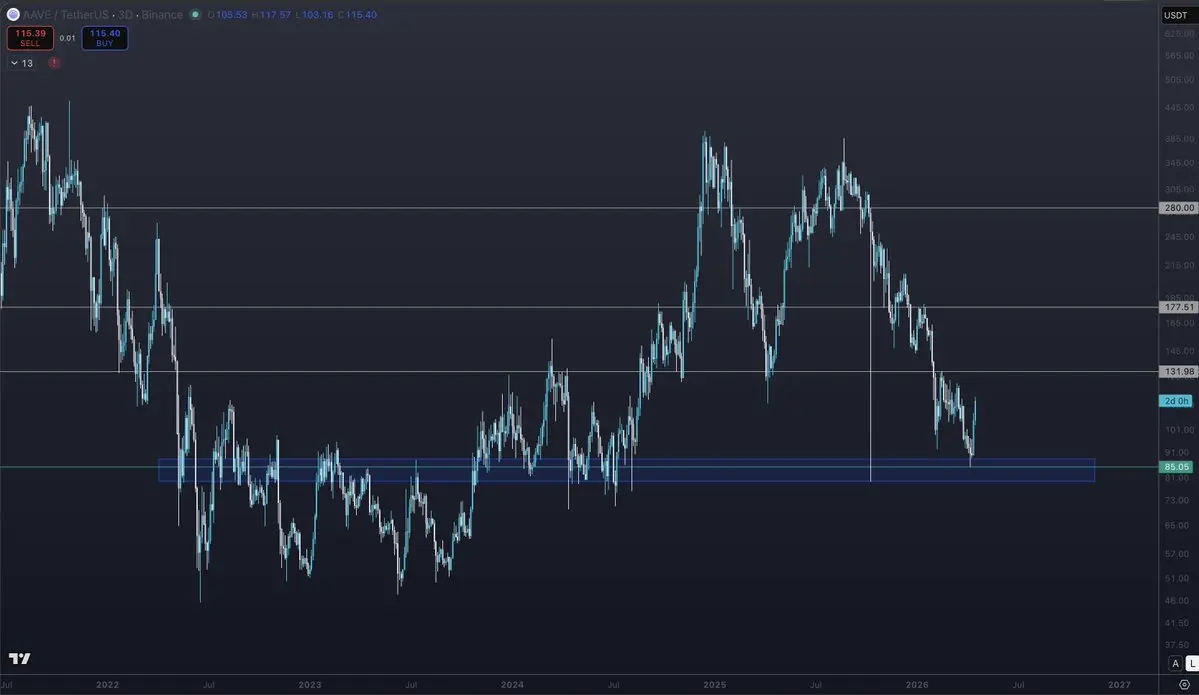Click the 445.00 price scale label
The height and width of the screenshot is (695, 1199).
[x=1179, y=108]
